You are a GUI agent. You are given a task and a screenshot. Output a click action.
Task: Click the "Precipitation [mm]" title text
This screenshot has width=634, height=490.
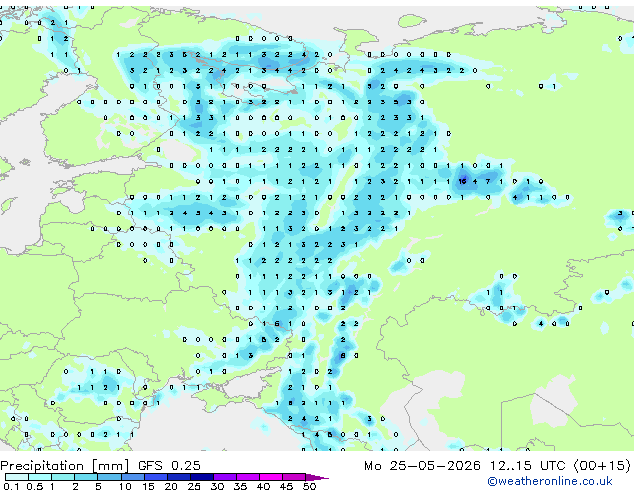pos(65,466)
